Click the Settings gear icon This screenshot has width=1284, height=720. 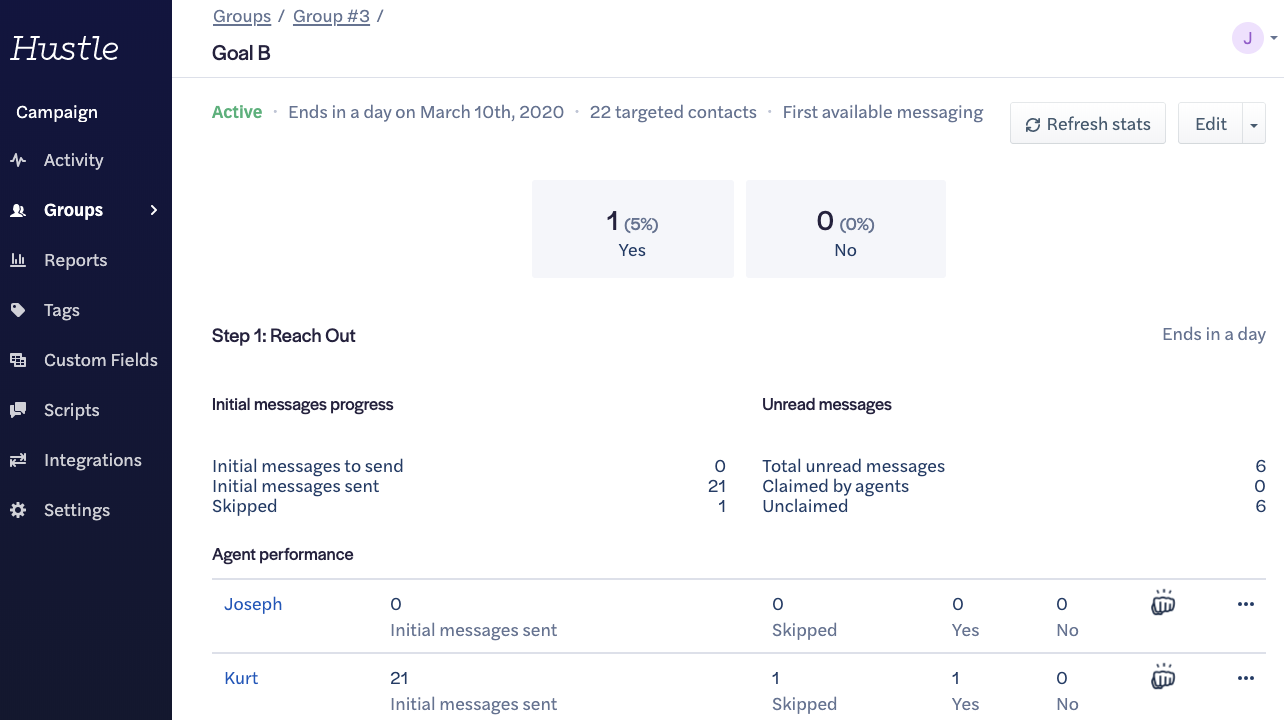point(18,510)
